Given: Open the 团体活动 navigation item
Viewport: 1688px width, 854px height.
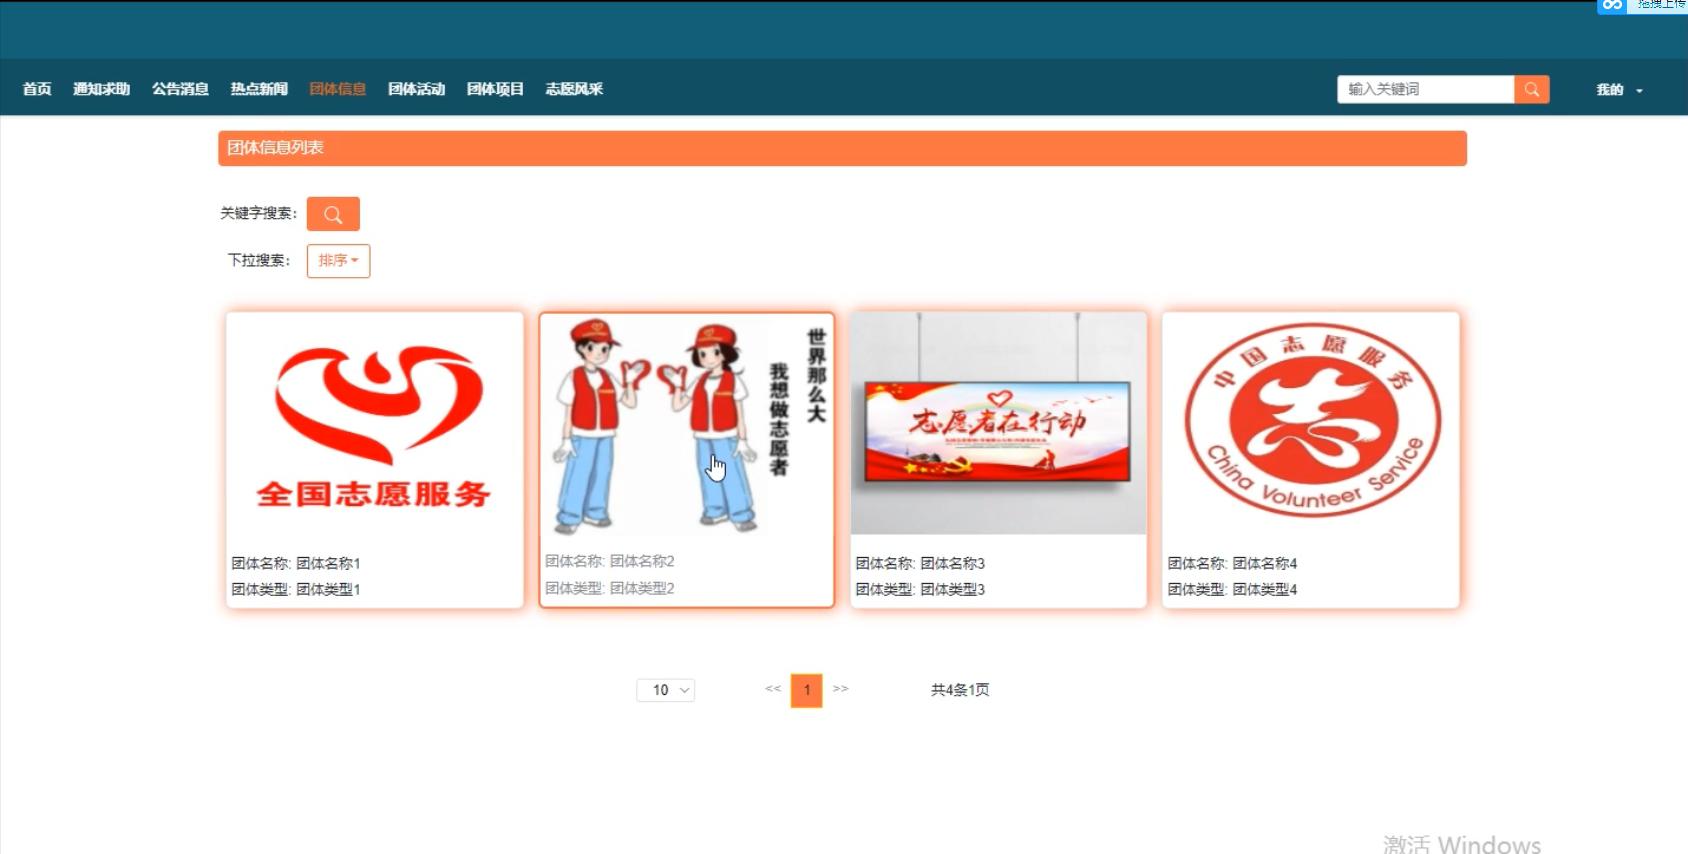Looking at the screenshot, I should (416, 89).
